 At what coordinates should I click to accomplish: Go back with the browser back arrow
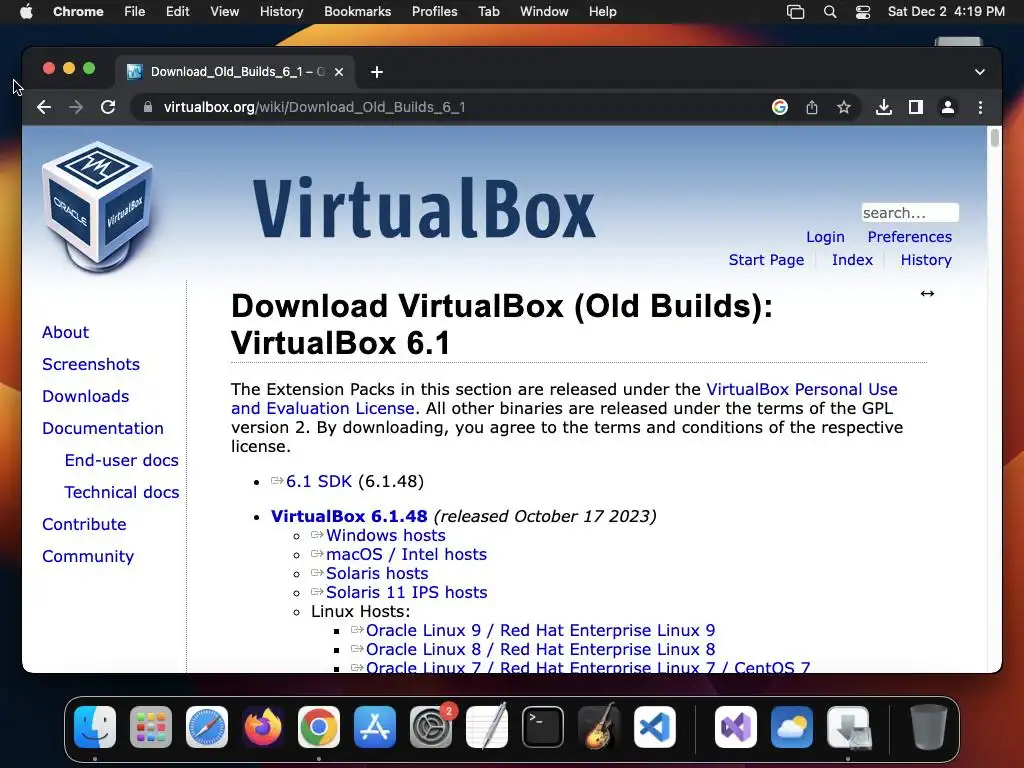click(x=44, y=107)
